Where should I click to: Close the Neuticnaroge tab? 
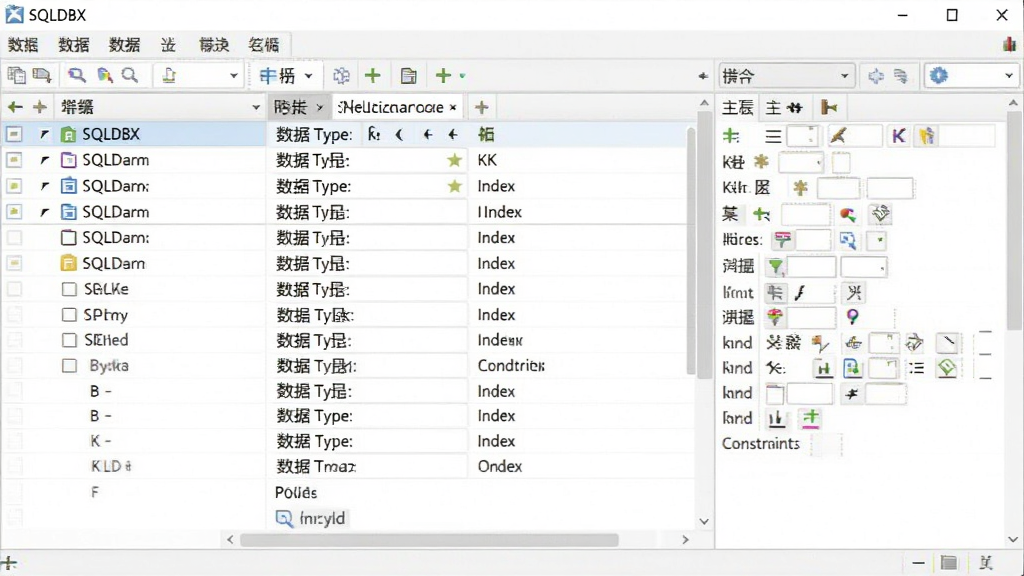(453, 107)
